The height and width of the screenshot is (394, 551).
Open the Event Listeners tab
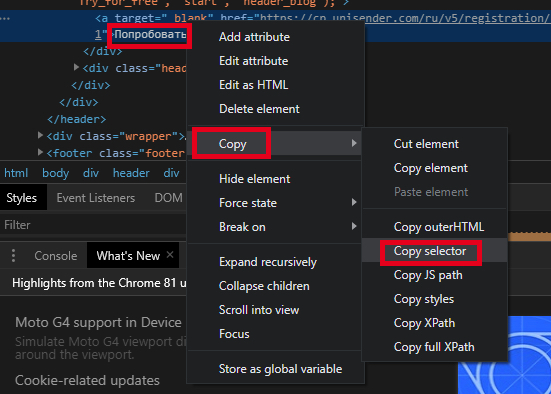coord(96,198)
